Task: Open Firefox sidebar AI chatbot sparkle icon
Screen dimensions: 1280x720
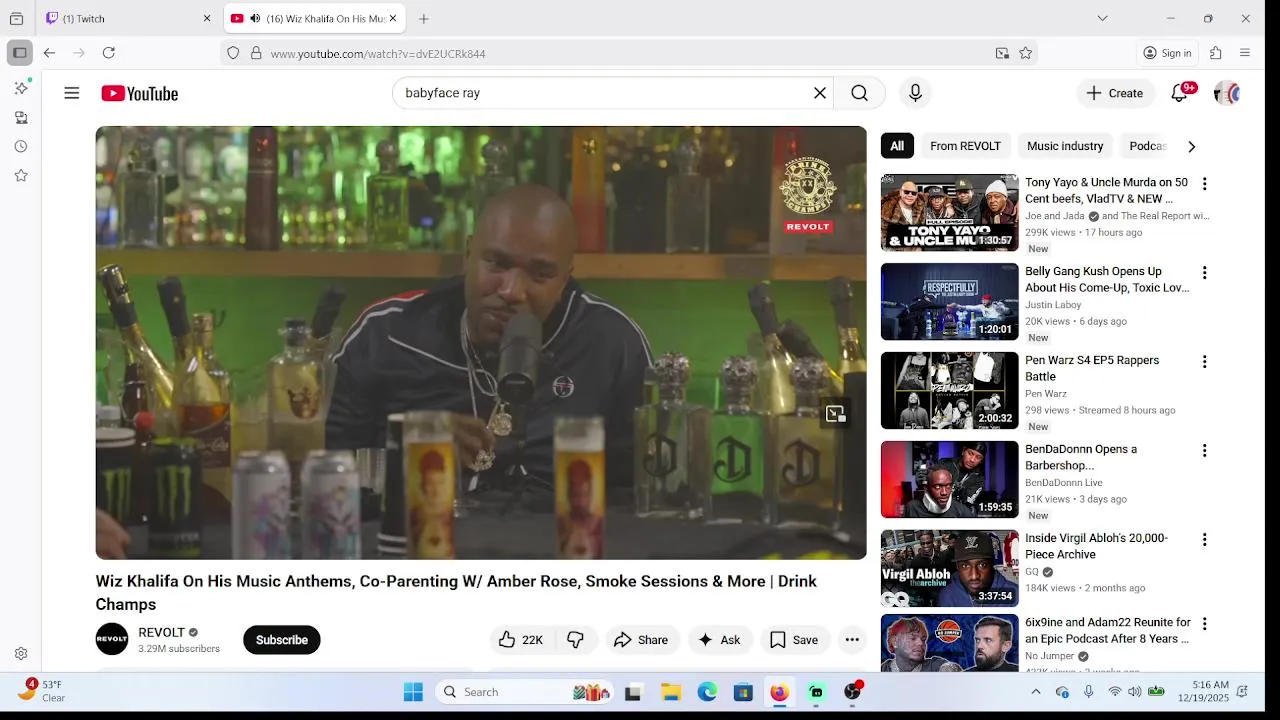Action: click(21, 88)
